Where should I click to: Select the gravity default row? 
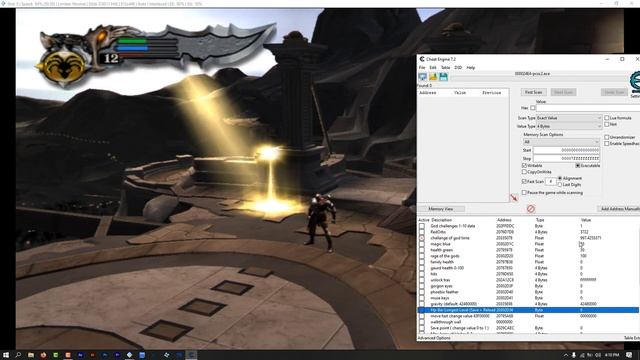click(x=529, y=304)
